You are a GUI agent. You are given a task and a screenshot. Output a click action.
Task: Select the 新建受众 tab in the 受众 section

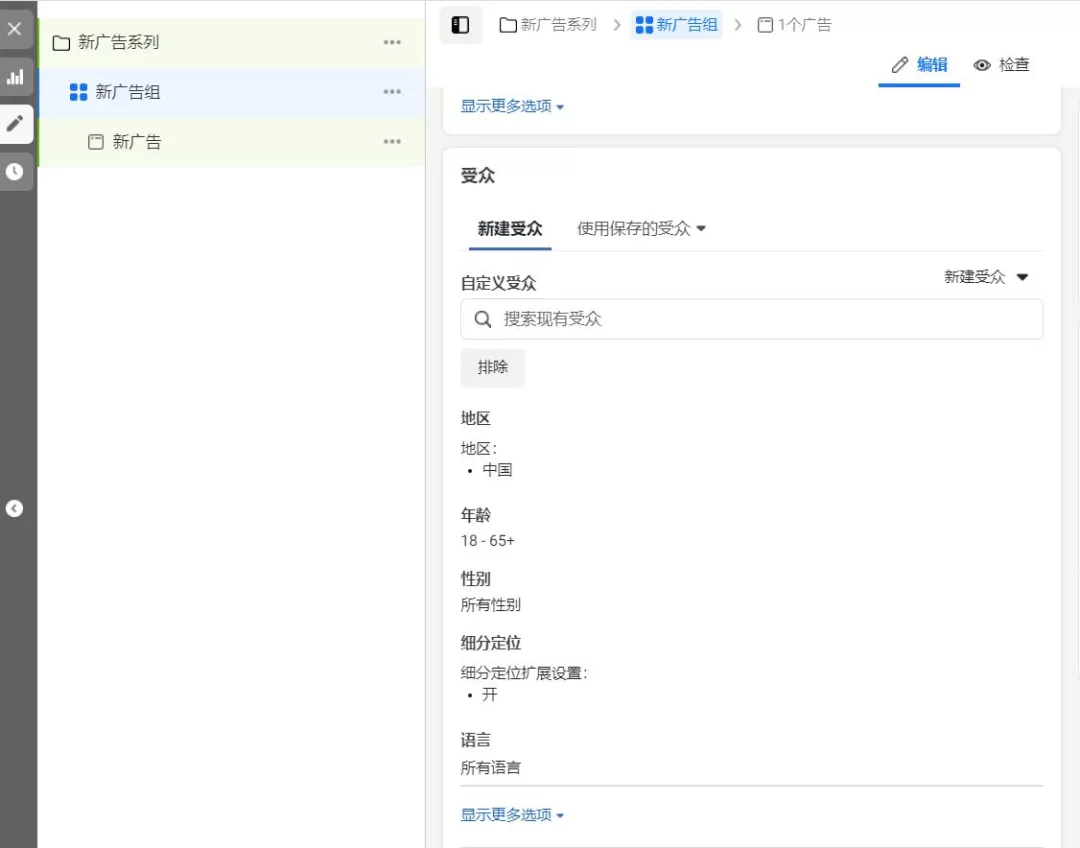pos(509,228)
